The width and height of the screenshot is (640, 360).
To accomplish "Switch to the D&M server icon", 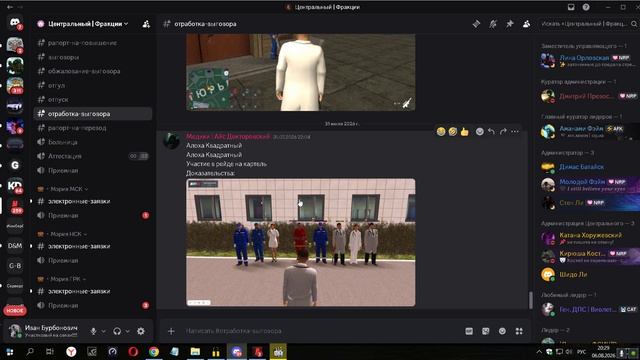I will point(15,246).
